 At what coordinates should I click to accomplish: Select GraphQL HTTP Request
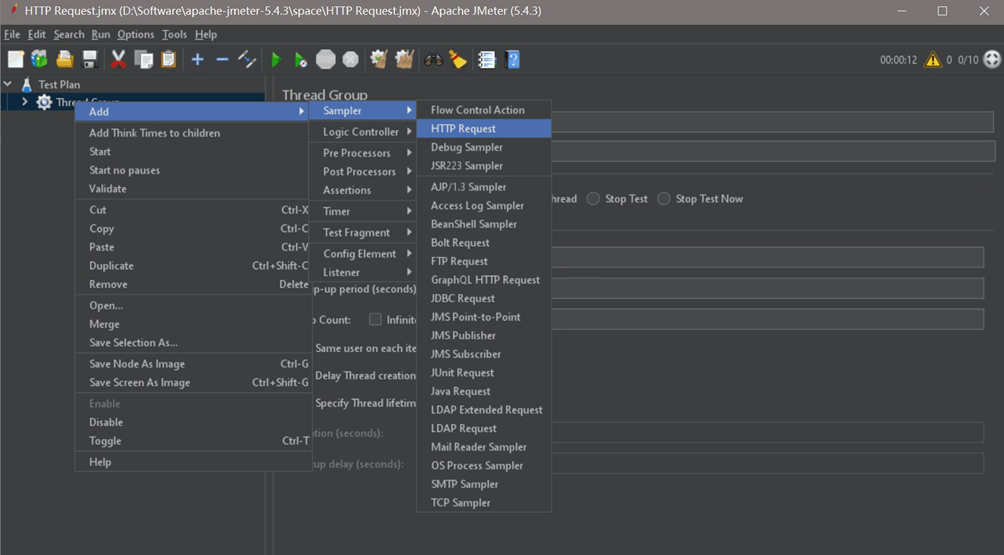tap(484, 280)
